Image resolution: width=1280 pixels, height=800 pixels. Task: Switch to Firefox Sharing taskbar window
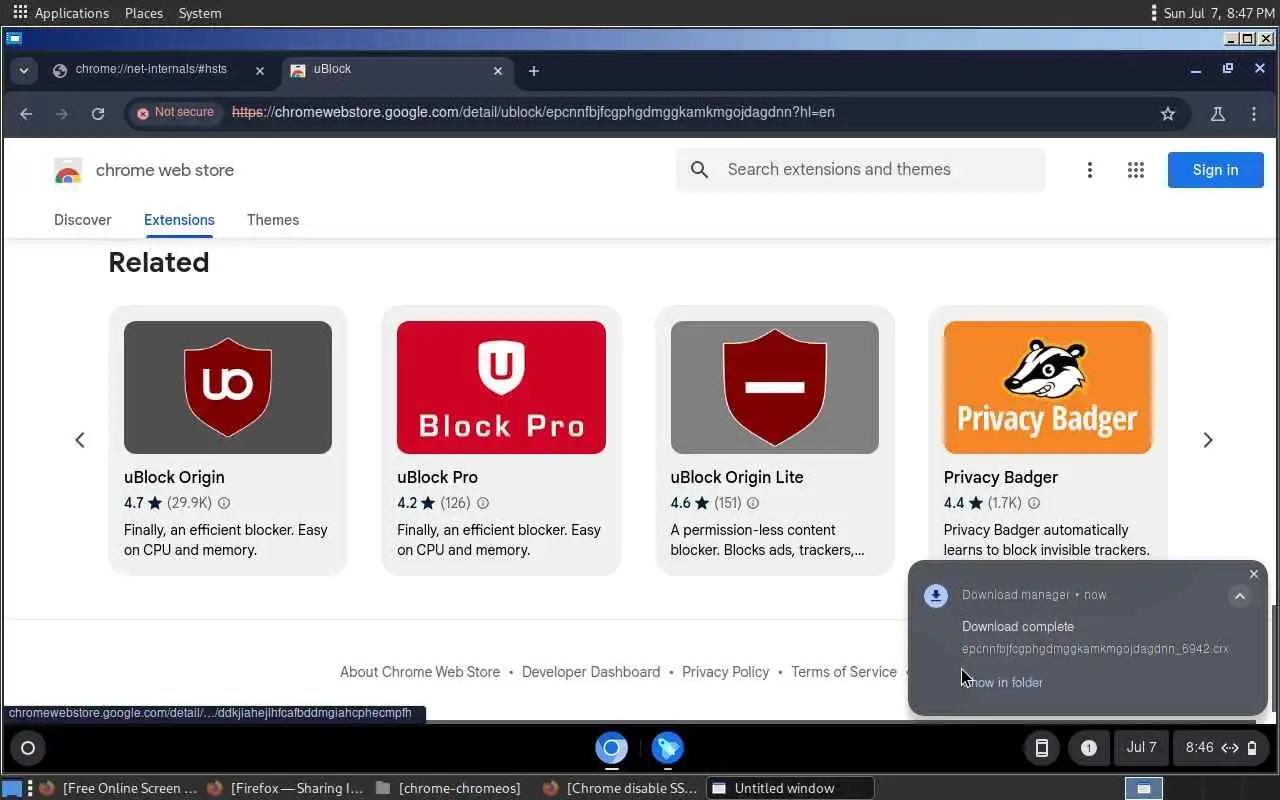[285, 788]
